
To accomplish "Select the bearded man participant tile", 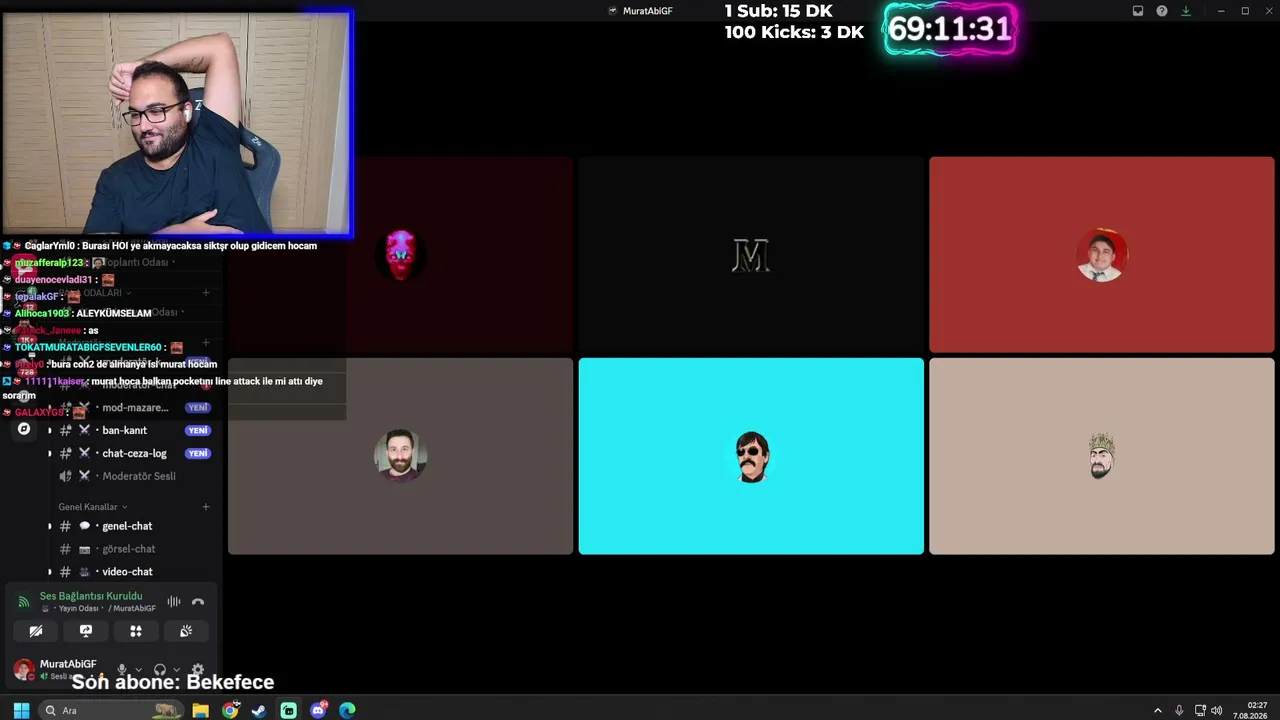I will click(x=401, y=456).
